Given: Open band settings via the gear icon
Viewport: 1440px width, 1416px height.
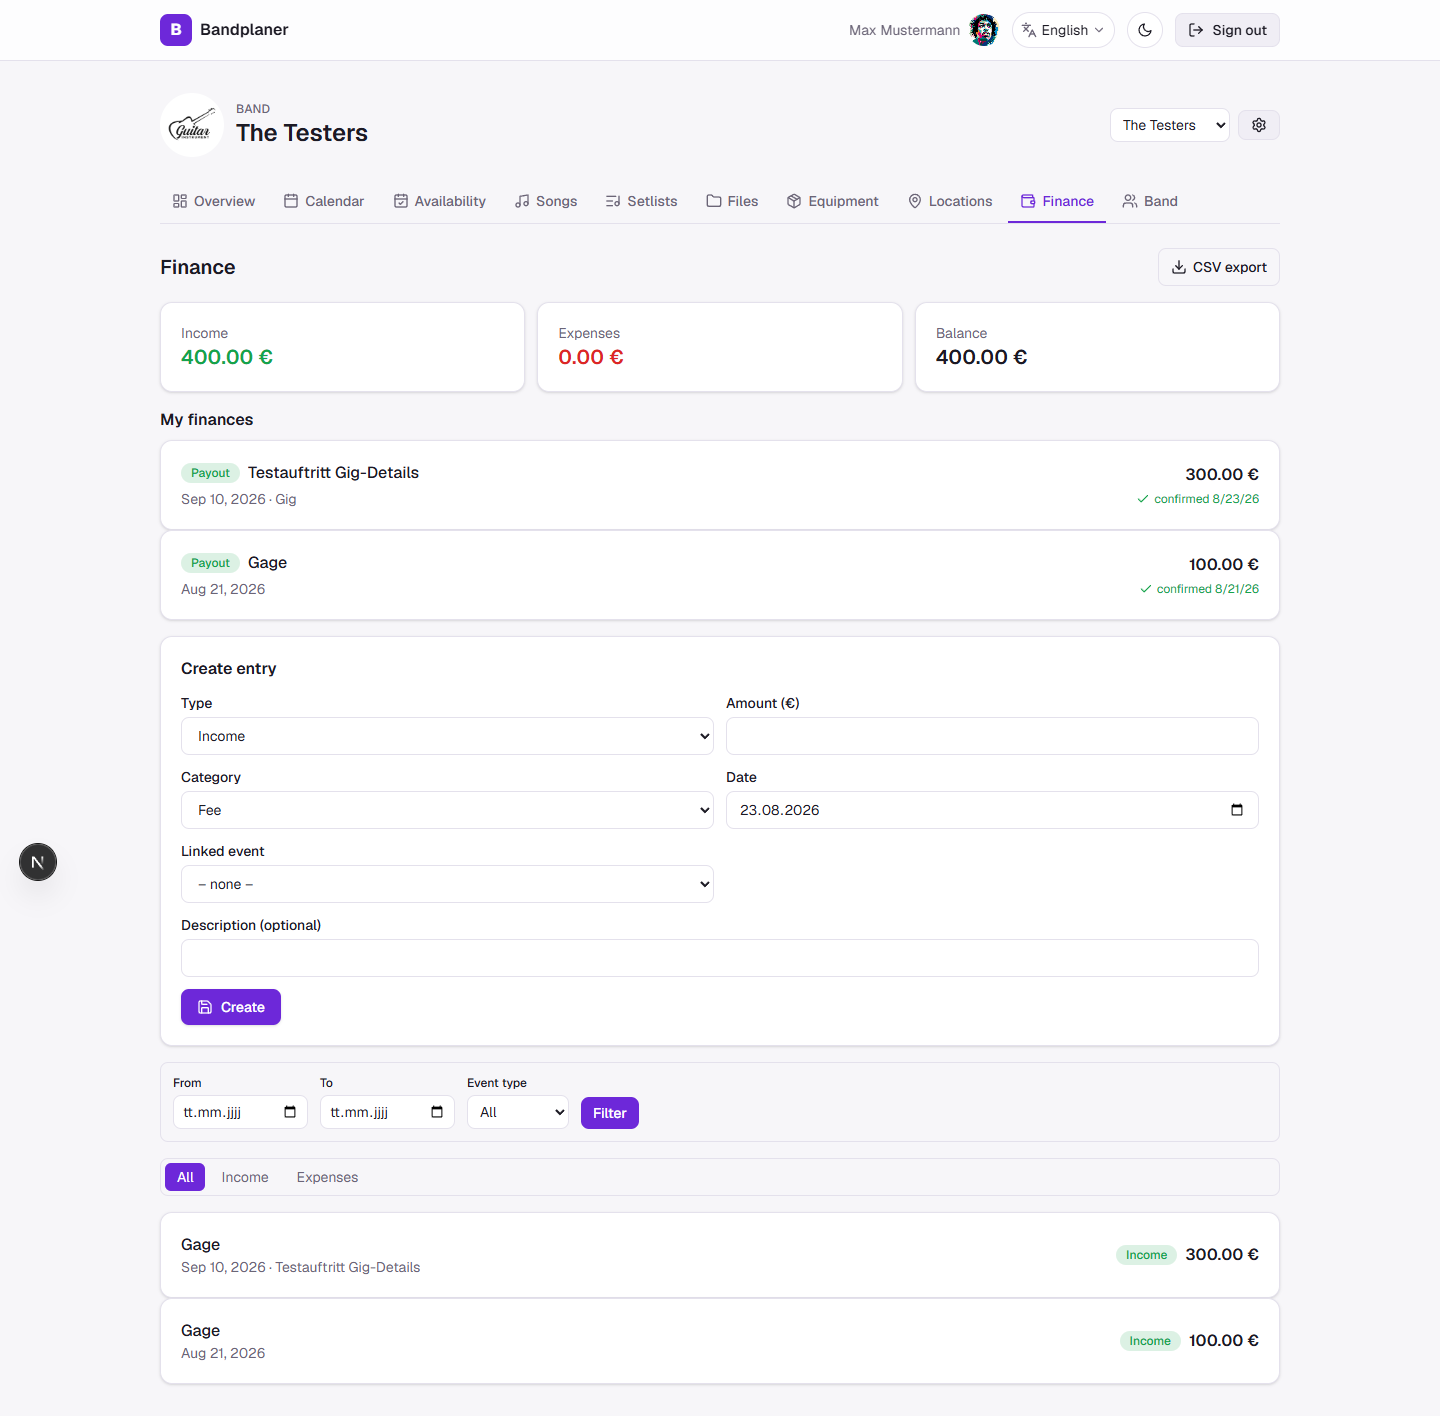Looking at the screenshot, I should (x=1259, y=125).
